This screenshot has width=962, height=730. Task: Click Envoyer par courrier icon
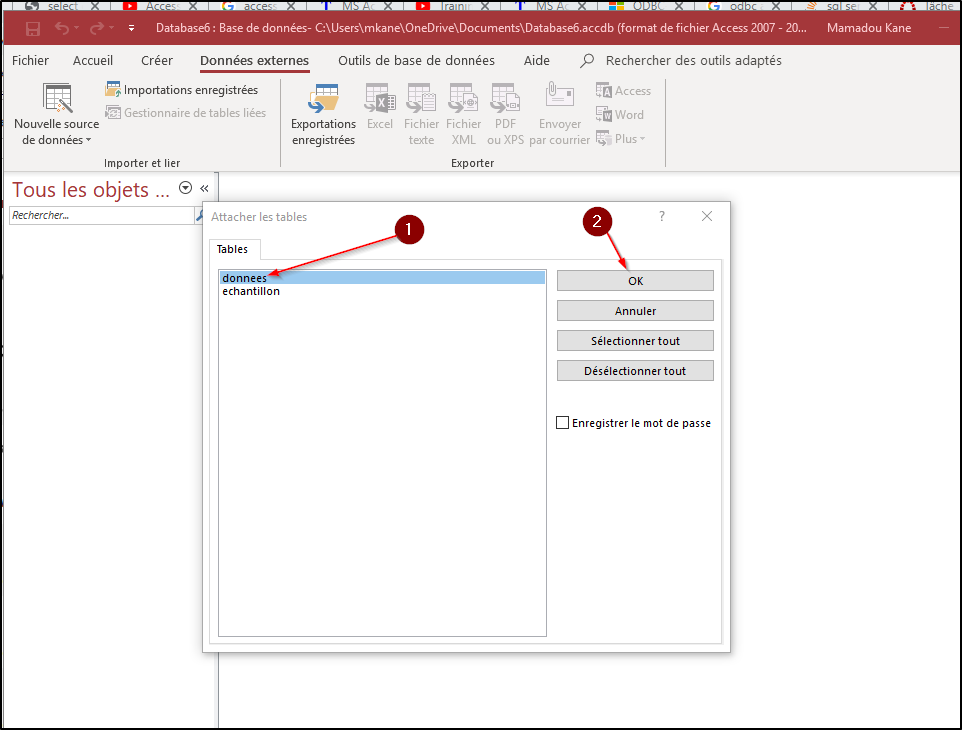pos(559,115)
